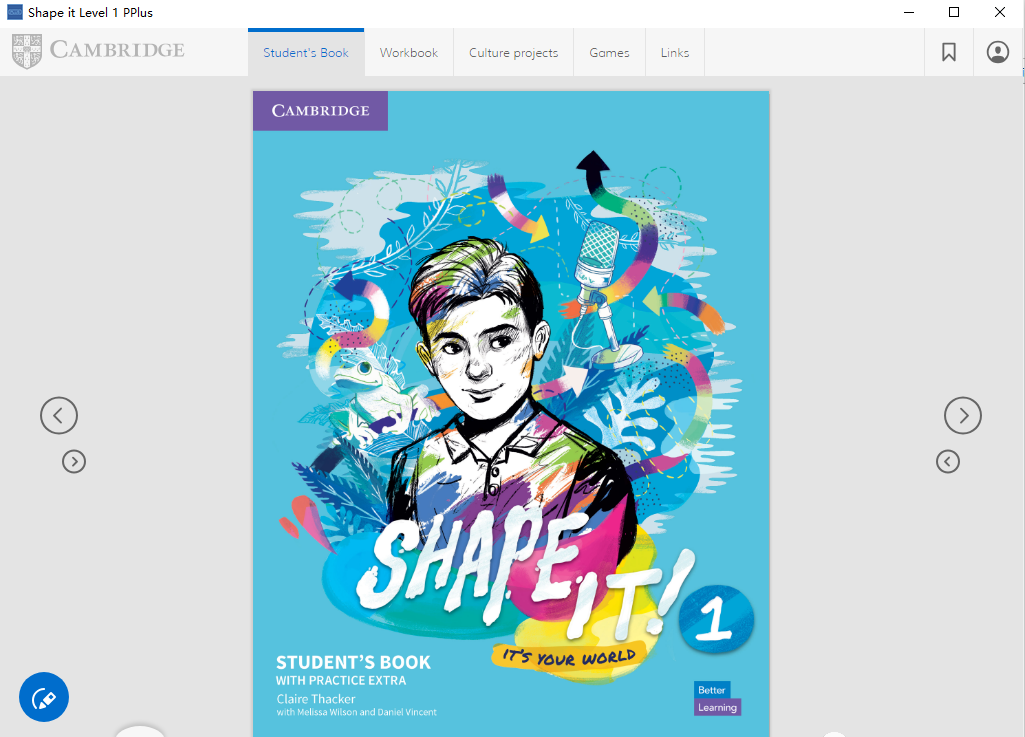Click the small right-chevron circle on left side
The height and width of the screenshot is (737, 1025).
point(74,462)
